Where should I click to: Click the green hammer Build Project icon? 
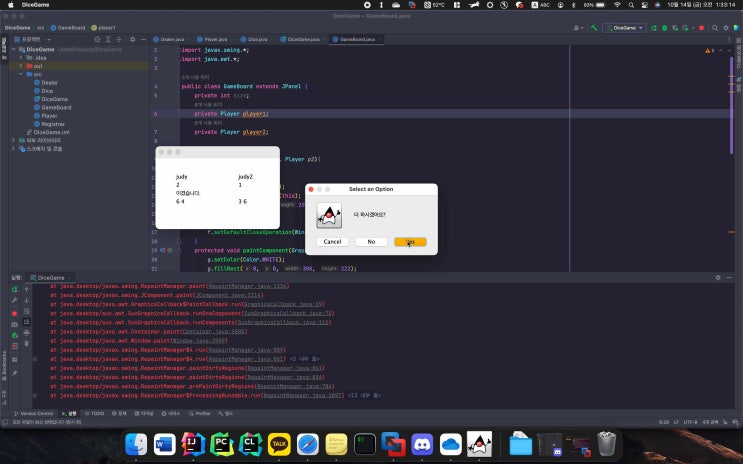click(594, 28)
